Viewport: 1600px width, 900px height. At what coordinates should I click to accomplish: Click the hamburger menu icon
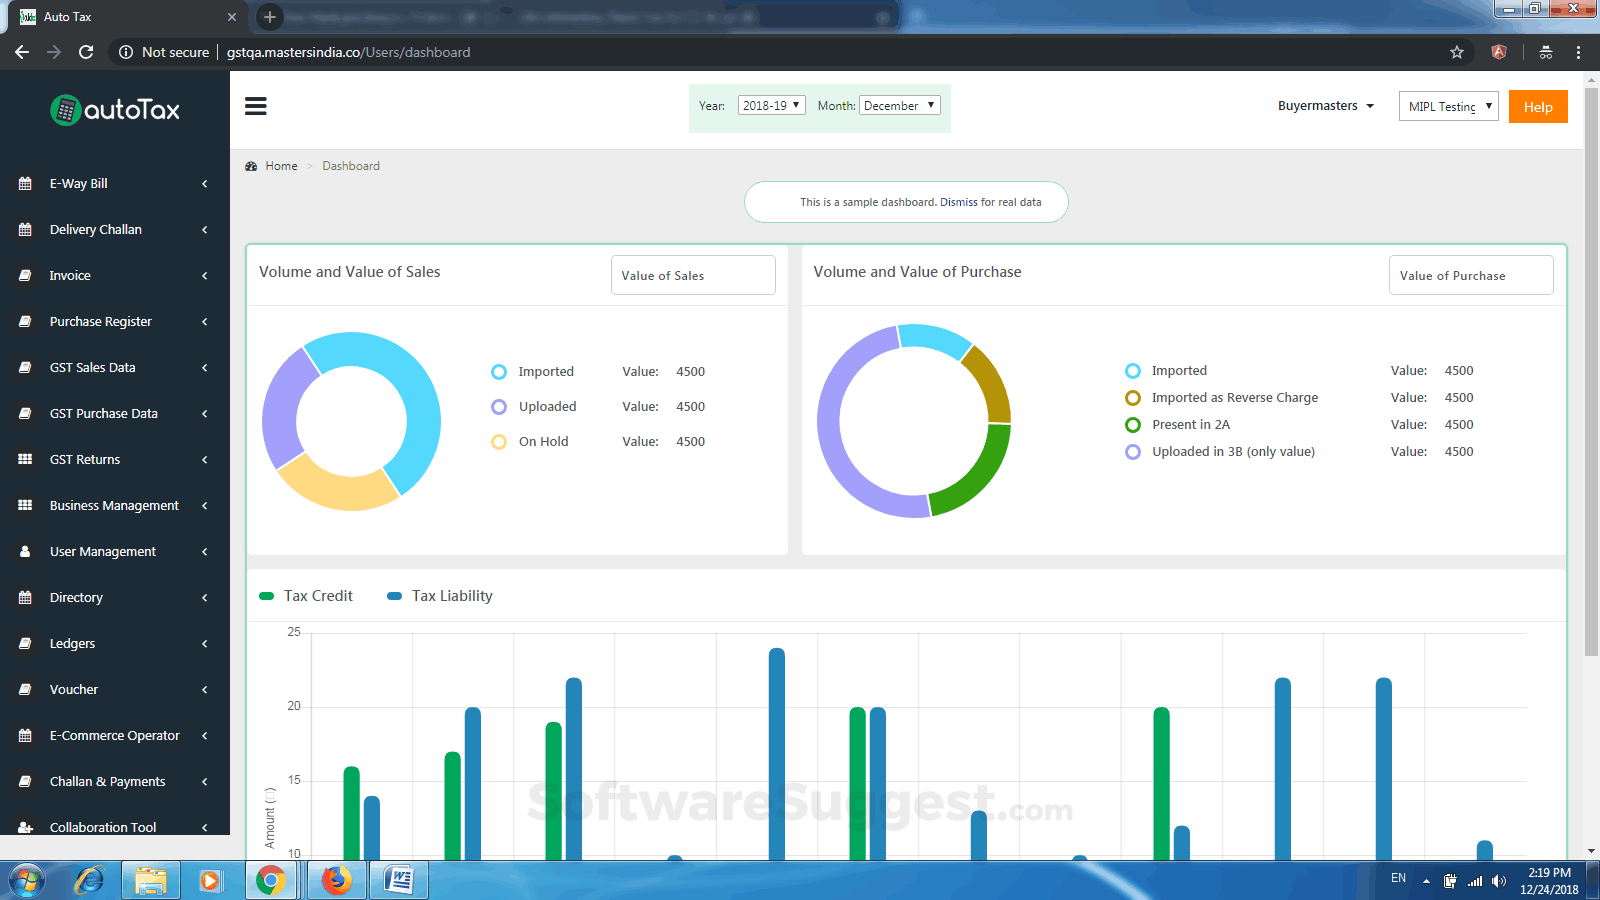pyautogui.click(x=256, y=106)
